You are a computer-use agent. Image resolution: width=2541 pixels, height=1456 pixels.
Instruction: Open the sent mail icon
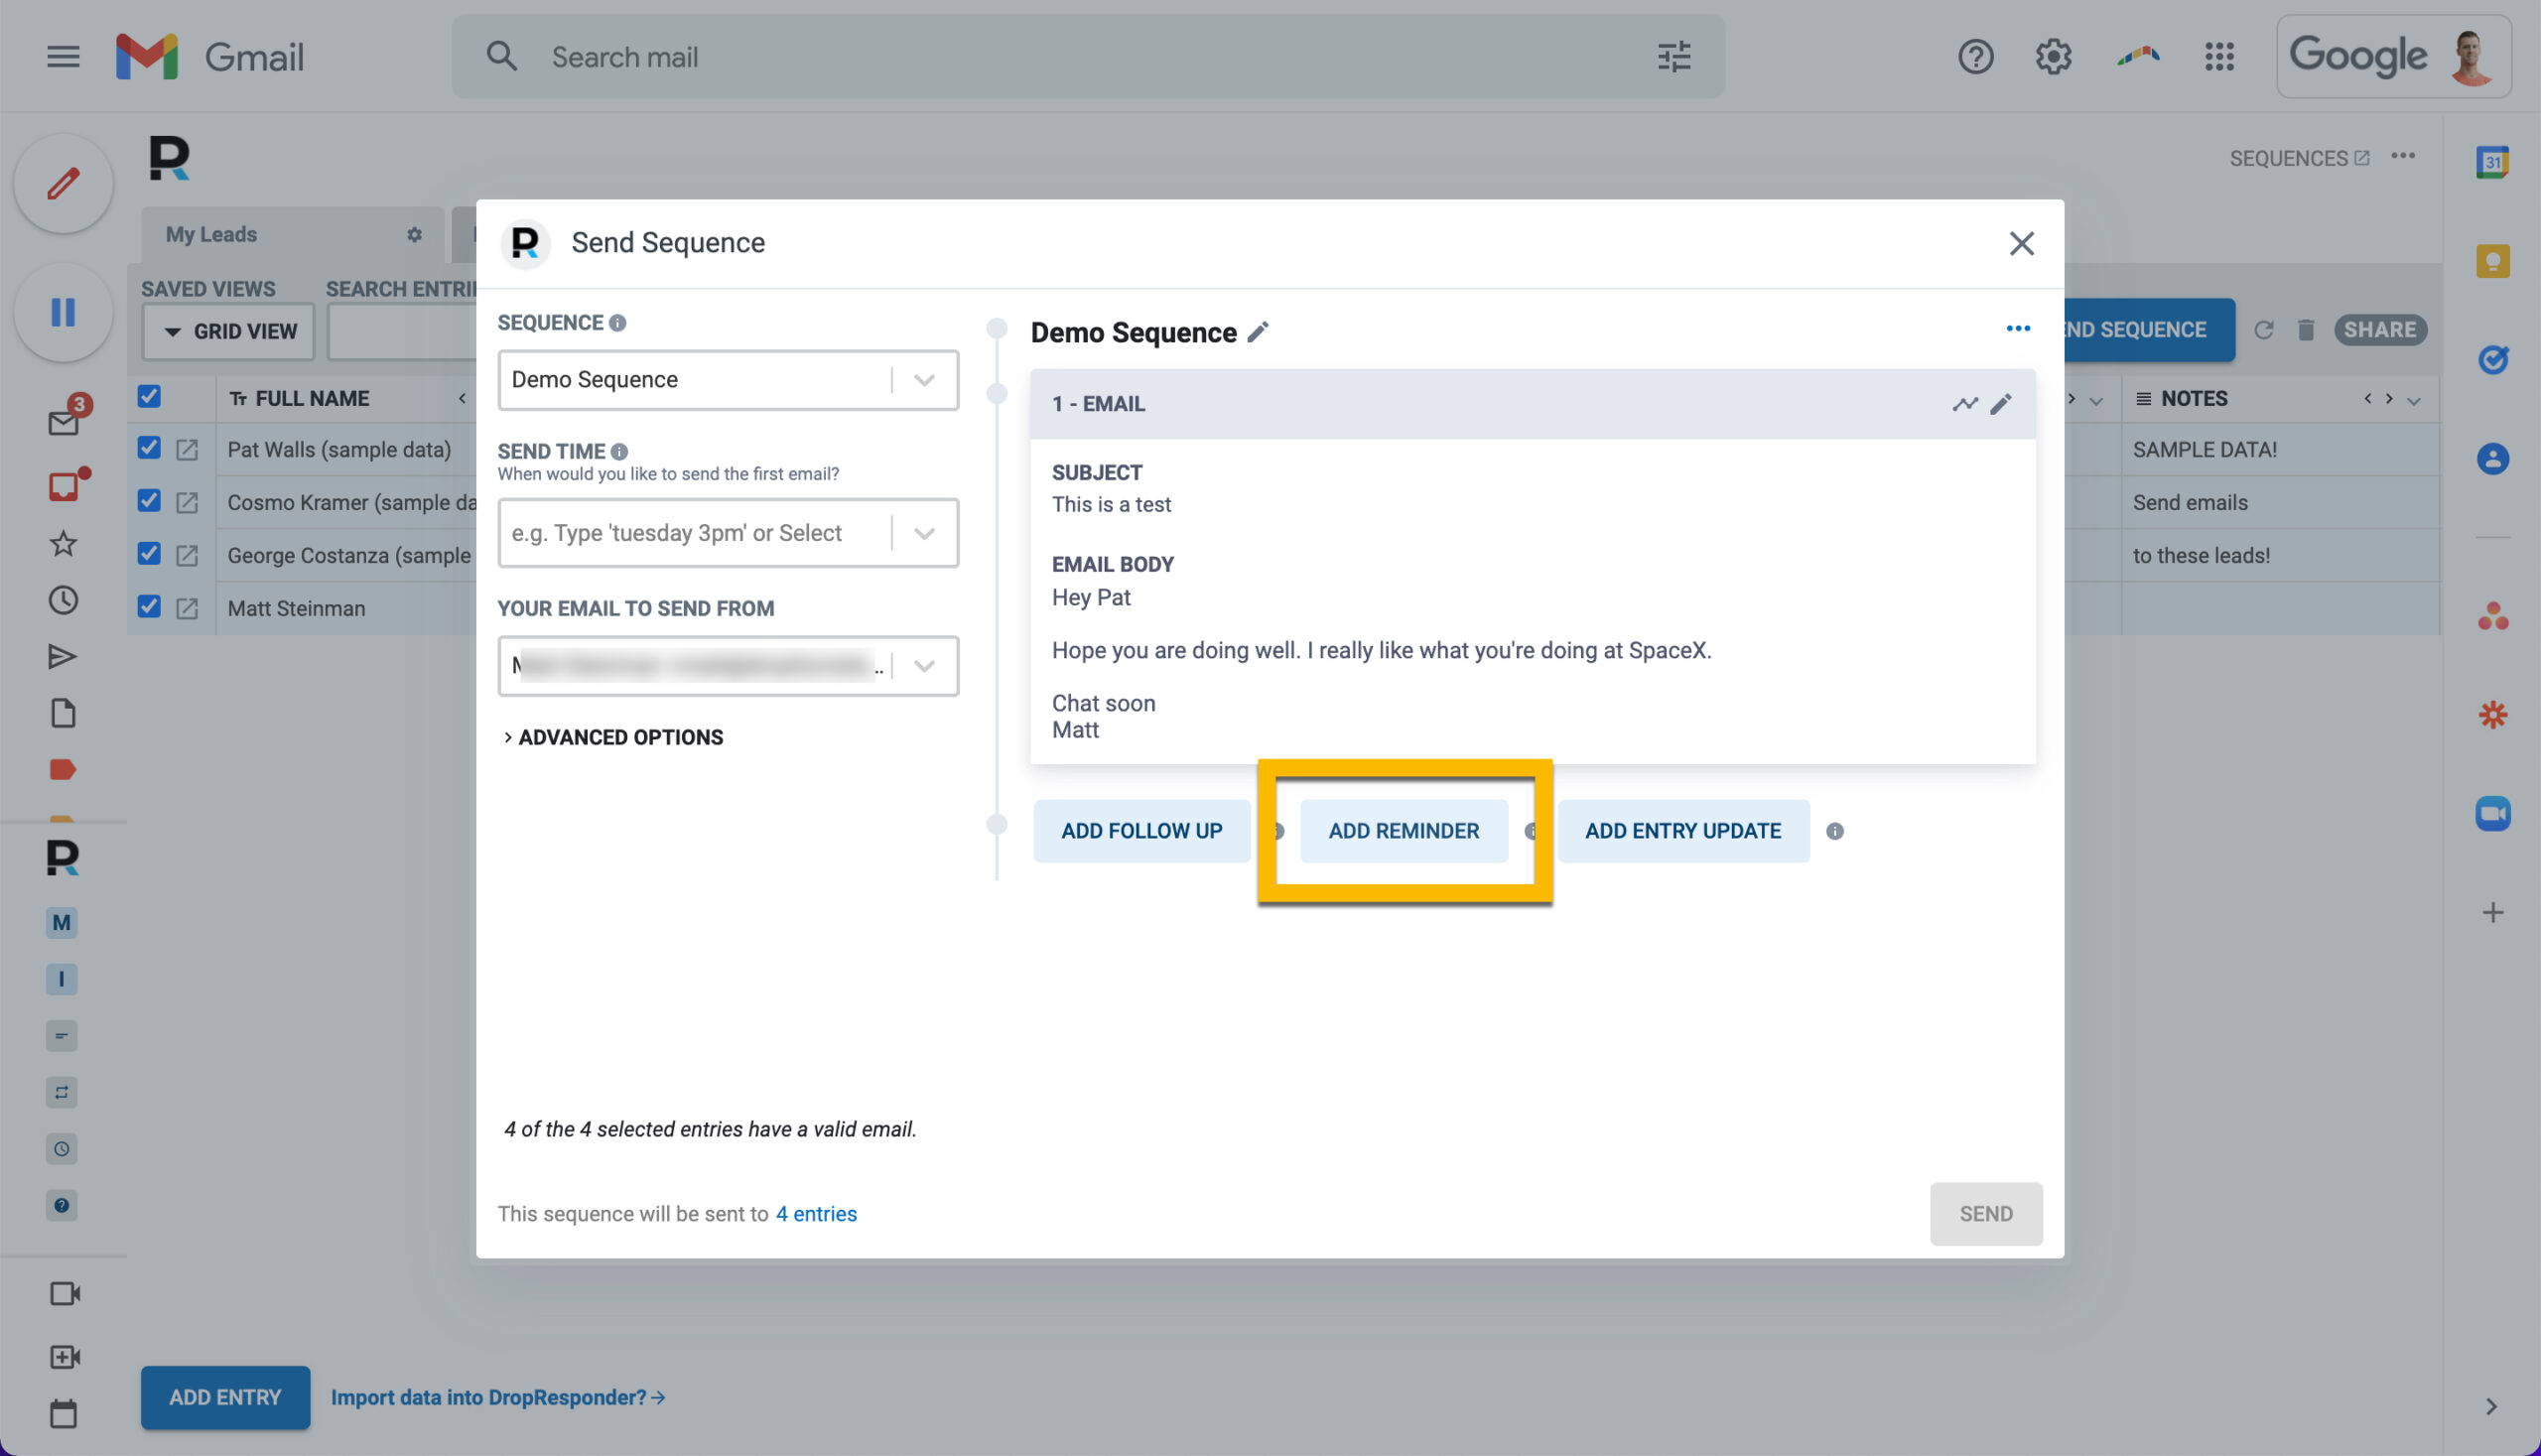click(63, 656)
